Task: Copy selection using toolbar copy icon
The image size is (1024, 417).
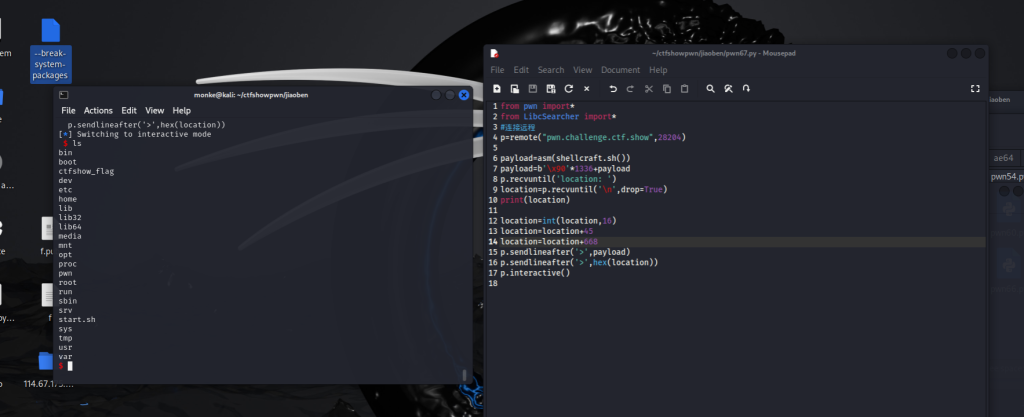Action: pos(667,89)
